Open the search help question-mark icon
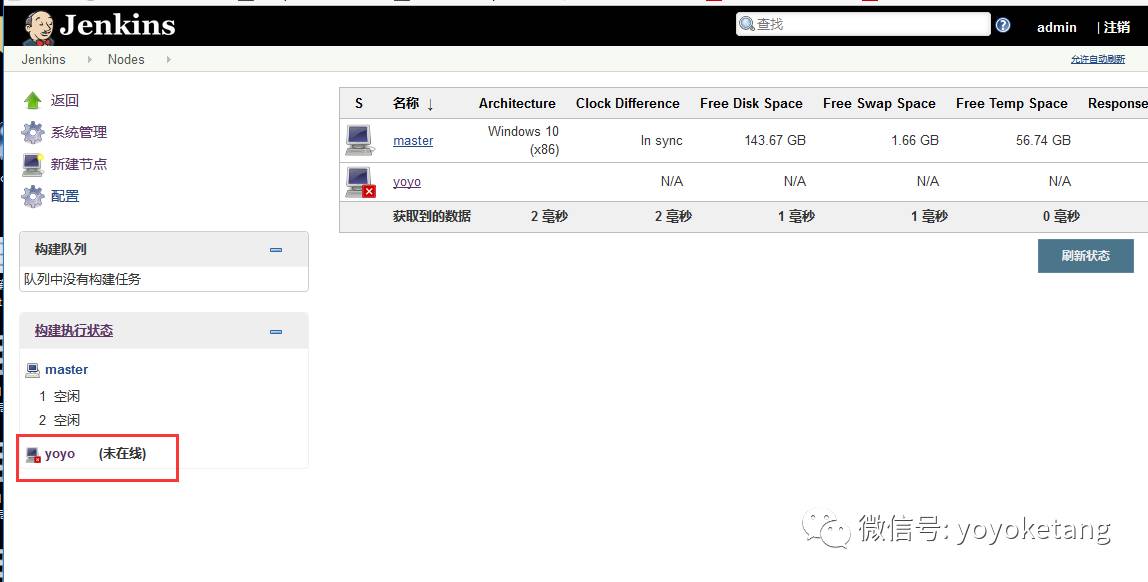Image resolution: width=1148 pixels, height=582 pixels. point(1003,25)
